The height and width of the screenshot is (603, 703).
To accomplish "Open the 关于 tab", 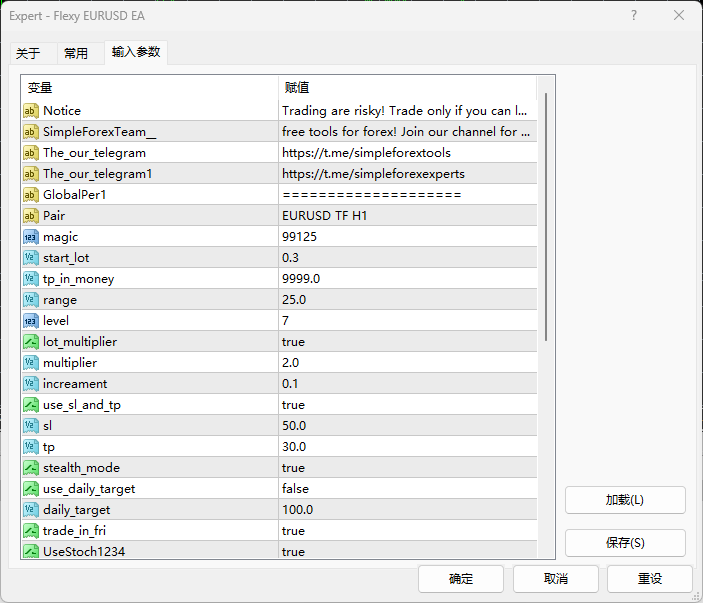I will click(28, 54).
